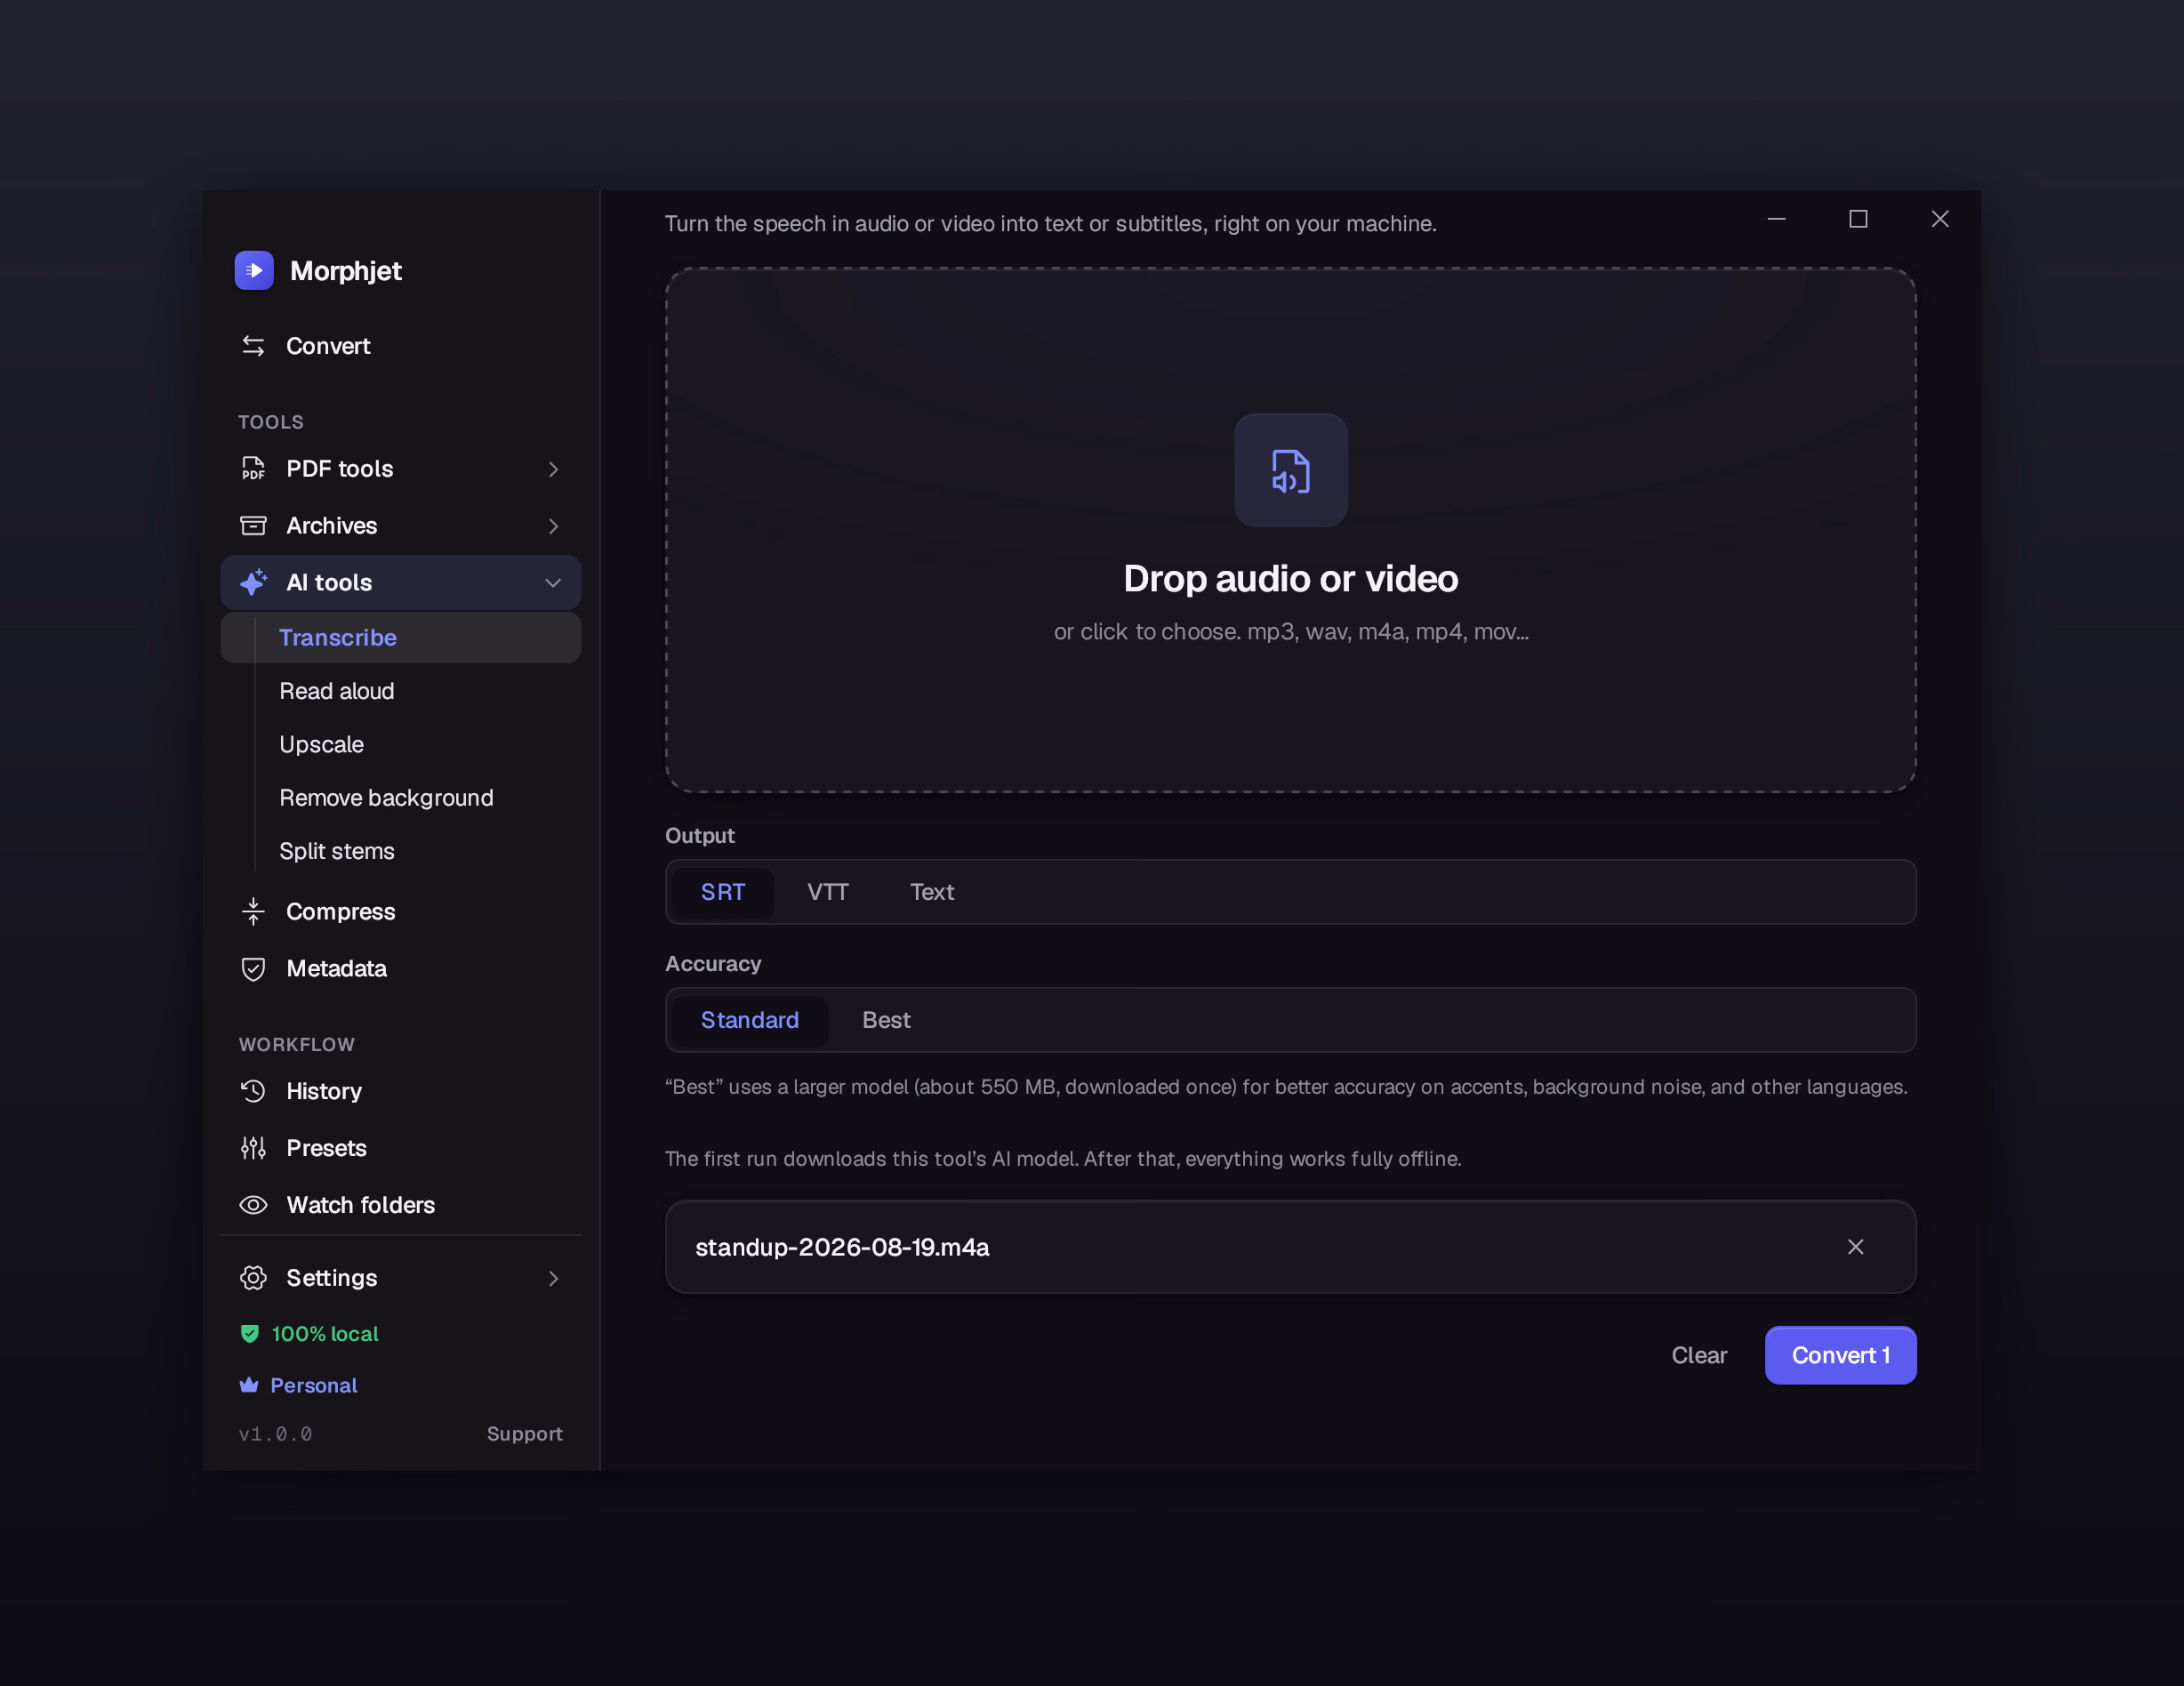Click the standup-2026-08-19.m4a file name
The width and height of the screenshot is (2184, 1686).
842,1247
